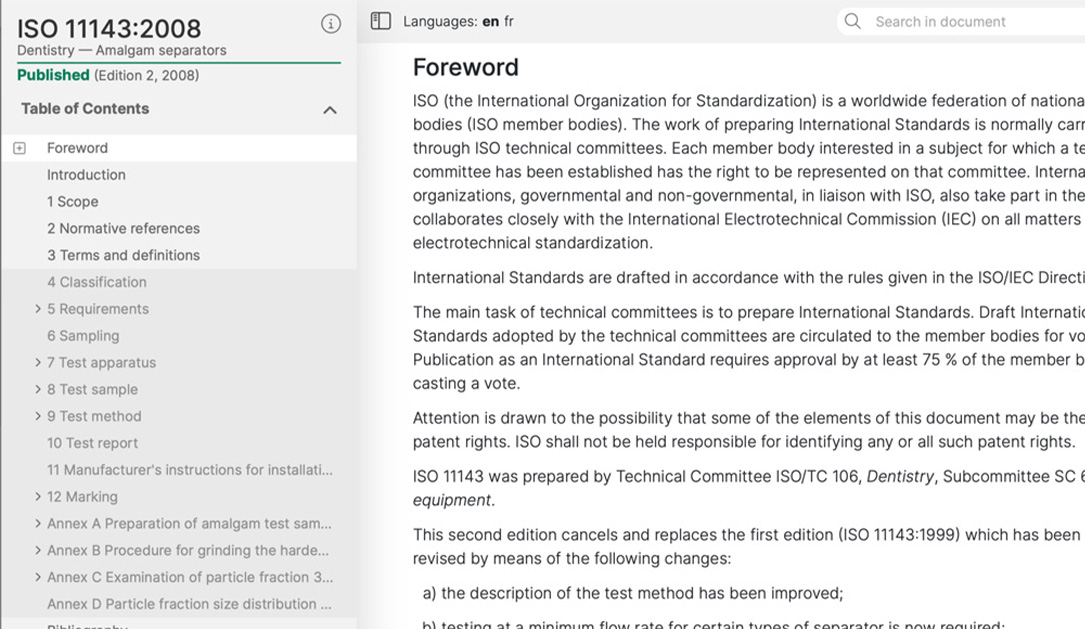Go to 1 Scope

(x=73, y=201)
